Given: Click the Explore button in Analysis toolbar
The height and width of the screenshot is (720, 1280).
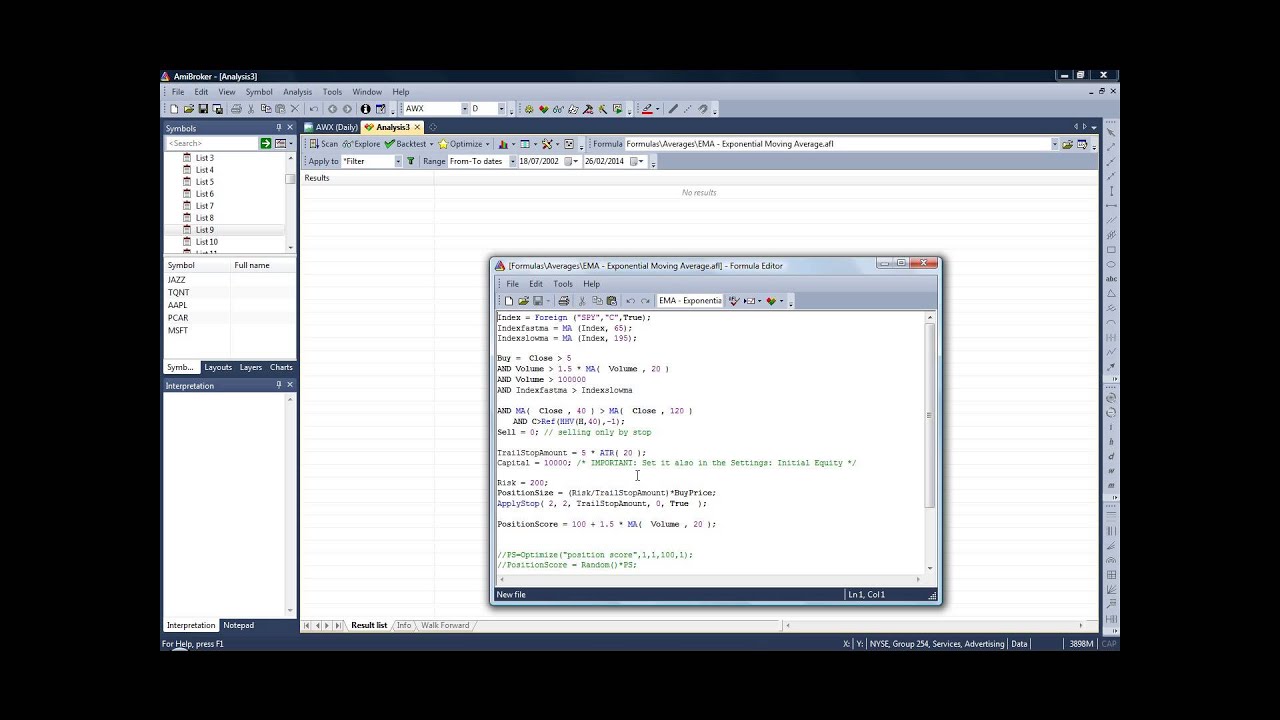Looking at the screenshot, I should (361, 144).
